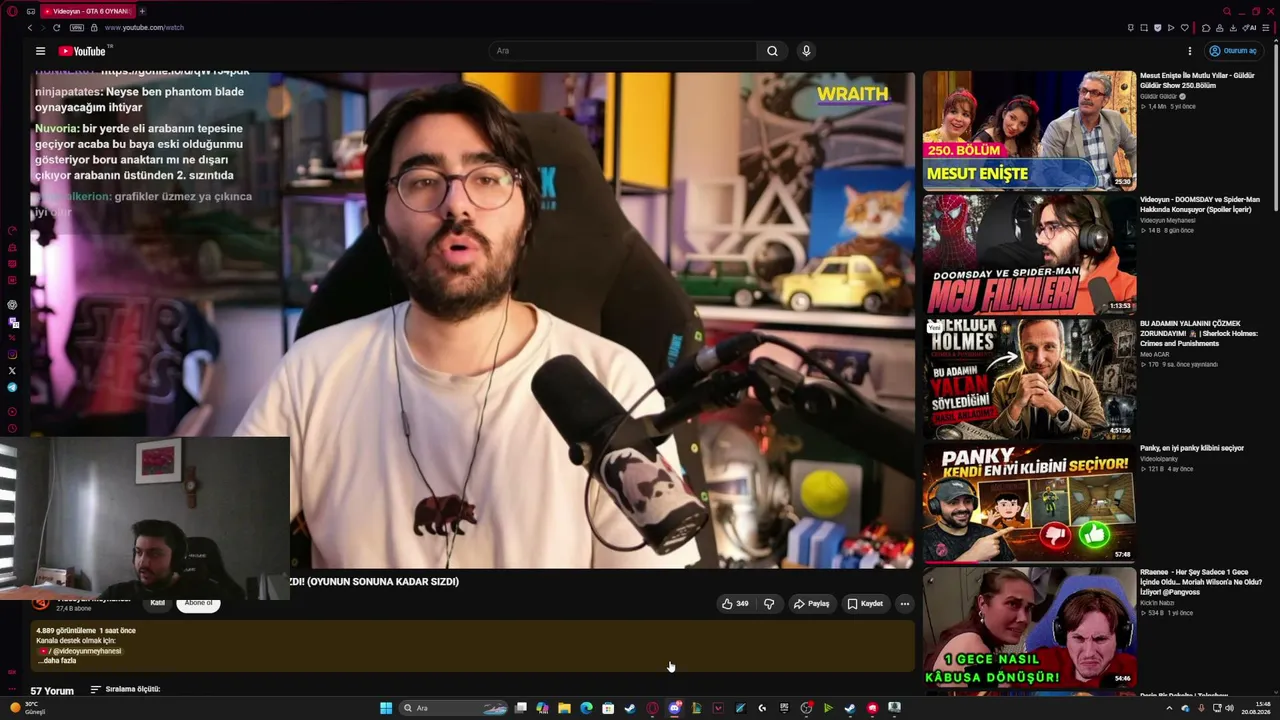Open more actions menu beside Kaydet
This screenshot has width=1280, height=720.
coord(905,604)
